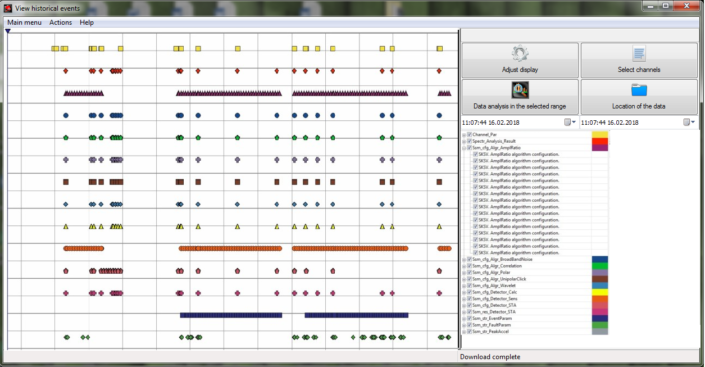The width and height of the screenshot is (705, 367).
Task: Expand the Som_str_EventParam tree node
Action: click(464, 318)
